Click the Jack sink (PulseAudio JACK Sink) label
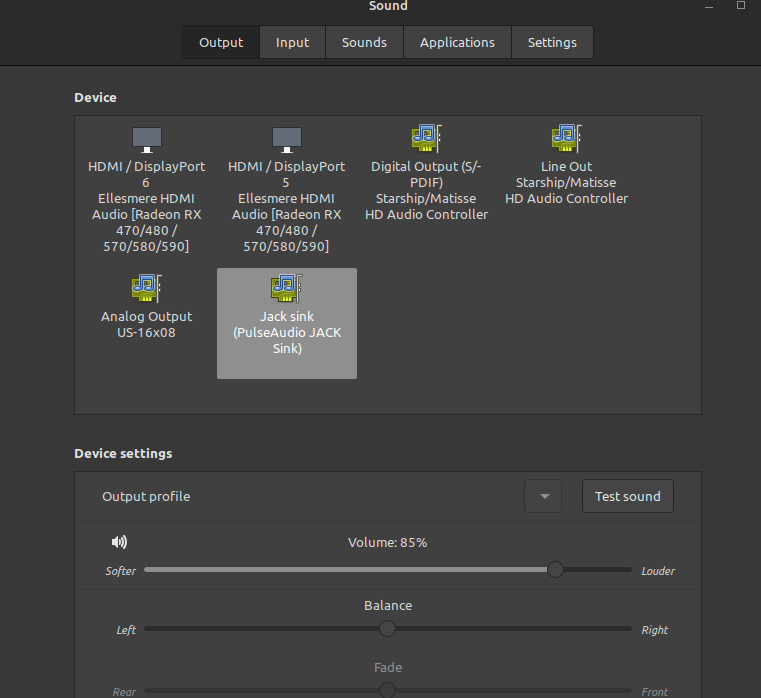 287,332
